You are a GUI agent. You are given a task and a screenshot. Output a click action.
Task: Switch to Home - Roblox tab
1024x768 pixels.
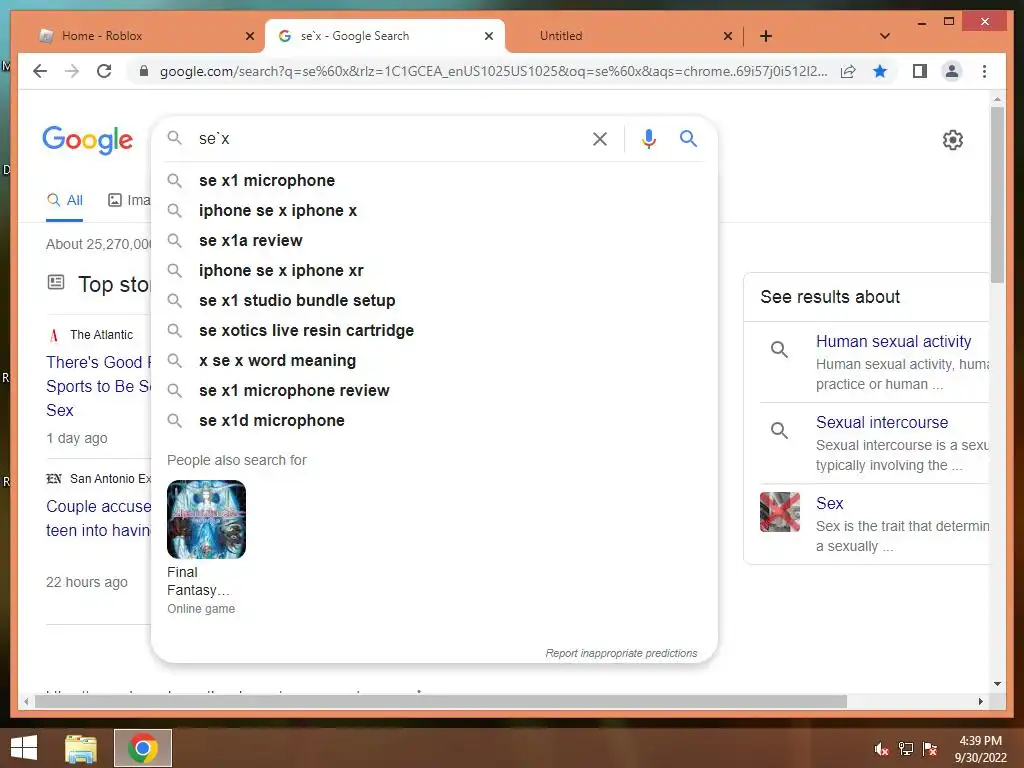tap(146, 36)
